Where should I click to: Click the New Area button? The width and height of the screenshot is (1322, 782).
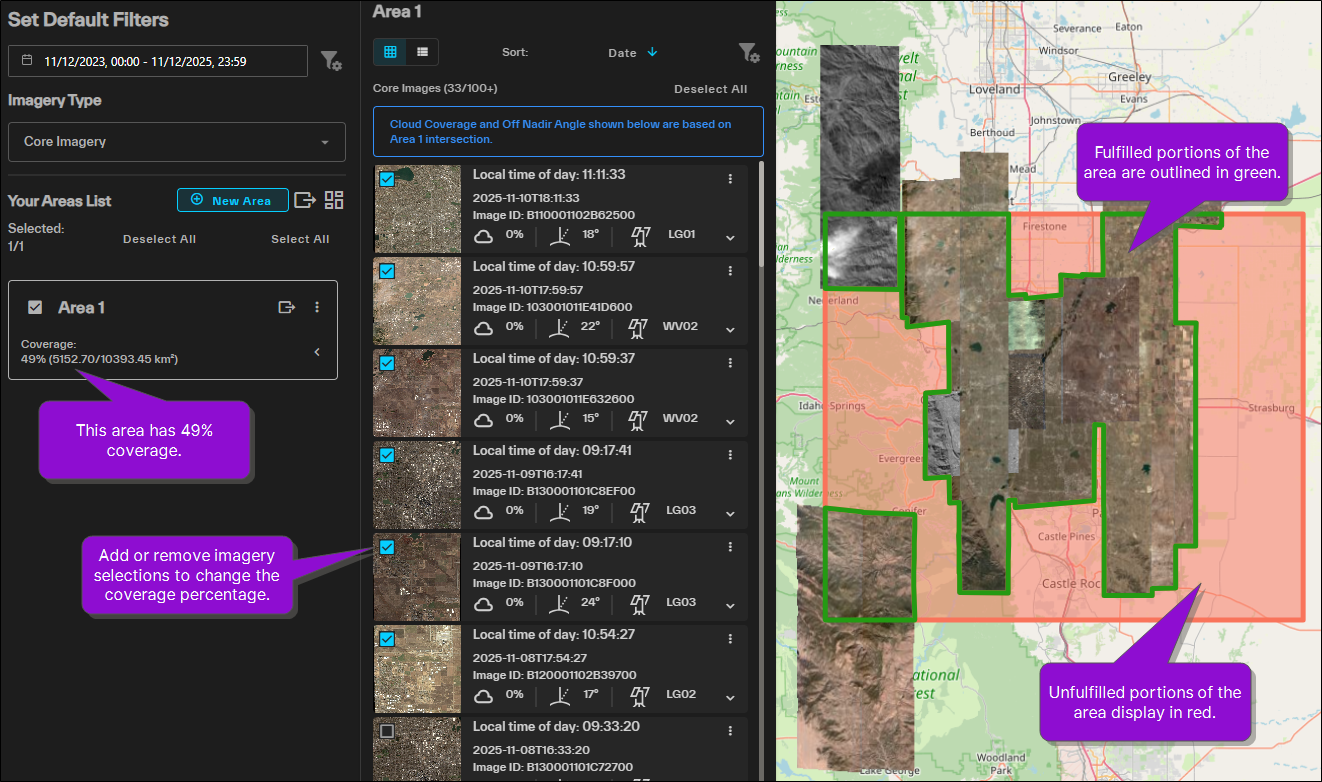232,200
